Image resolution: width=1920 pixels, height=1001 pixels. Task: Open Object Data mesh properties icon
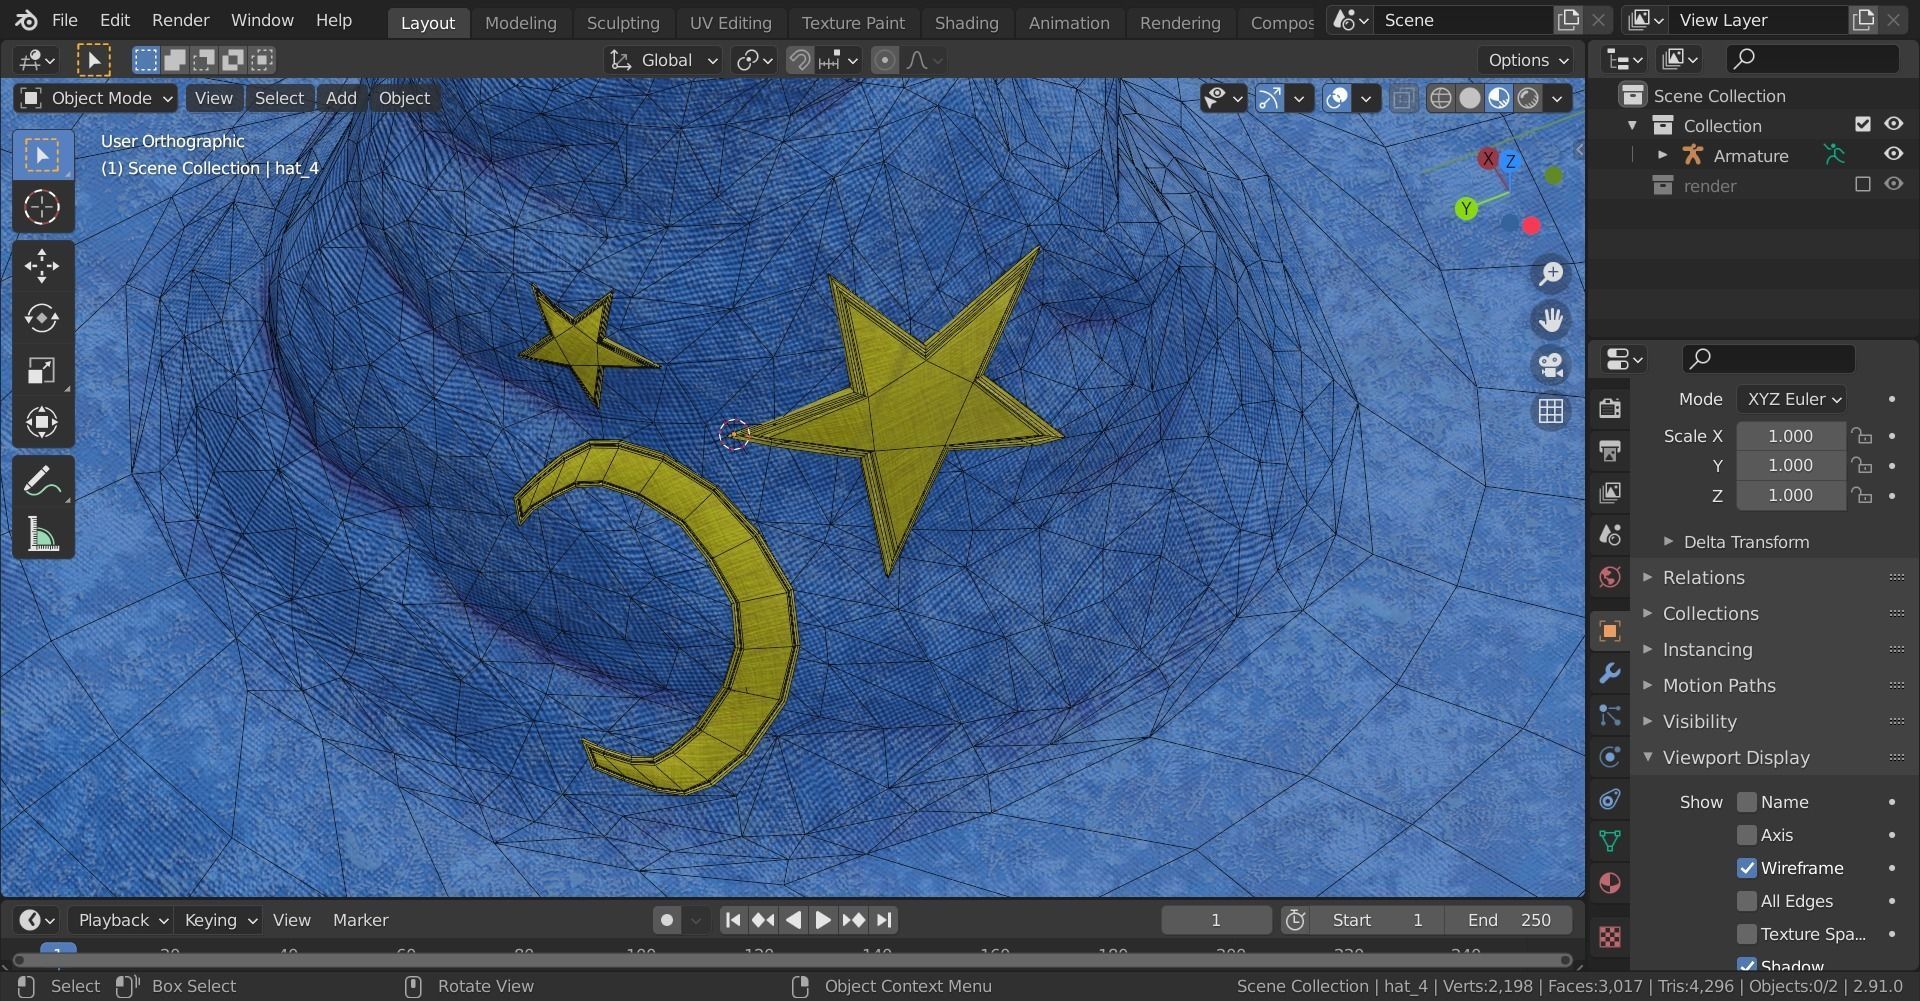click(x=1610, y=841)
